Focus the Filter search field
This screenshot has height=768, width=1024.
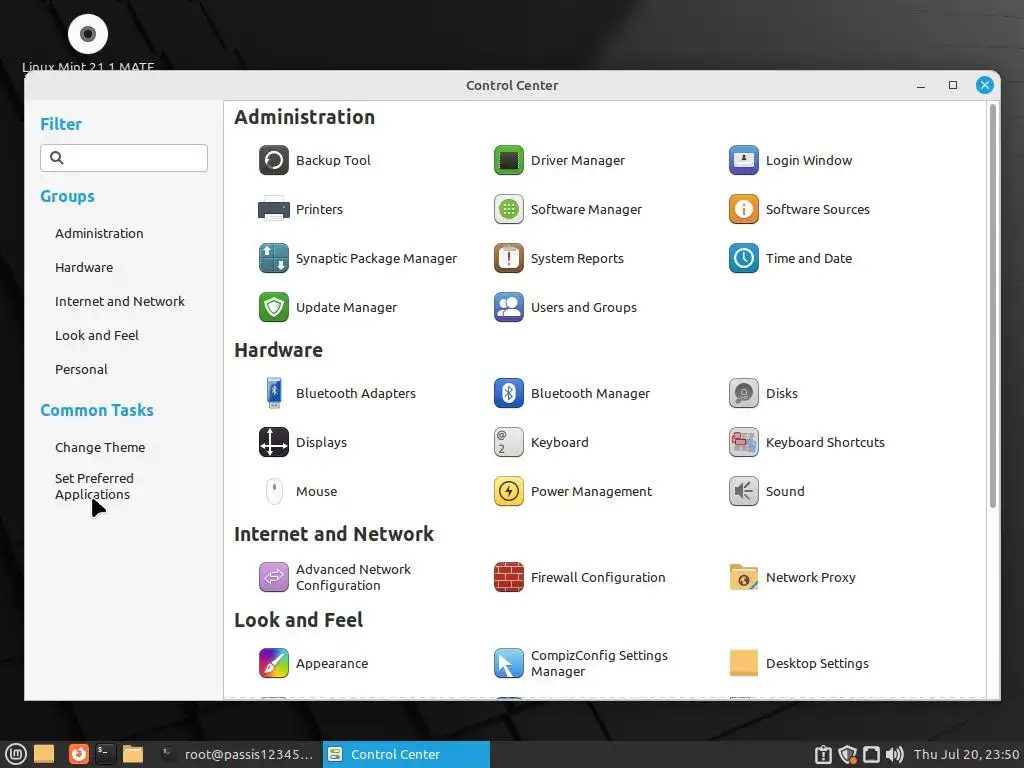[x=124, y=158]
